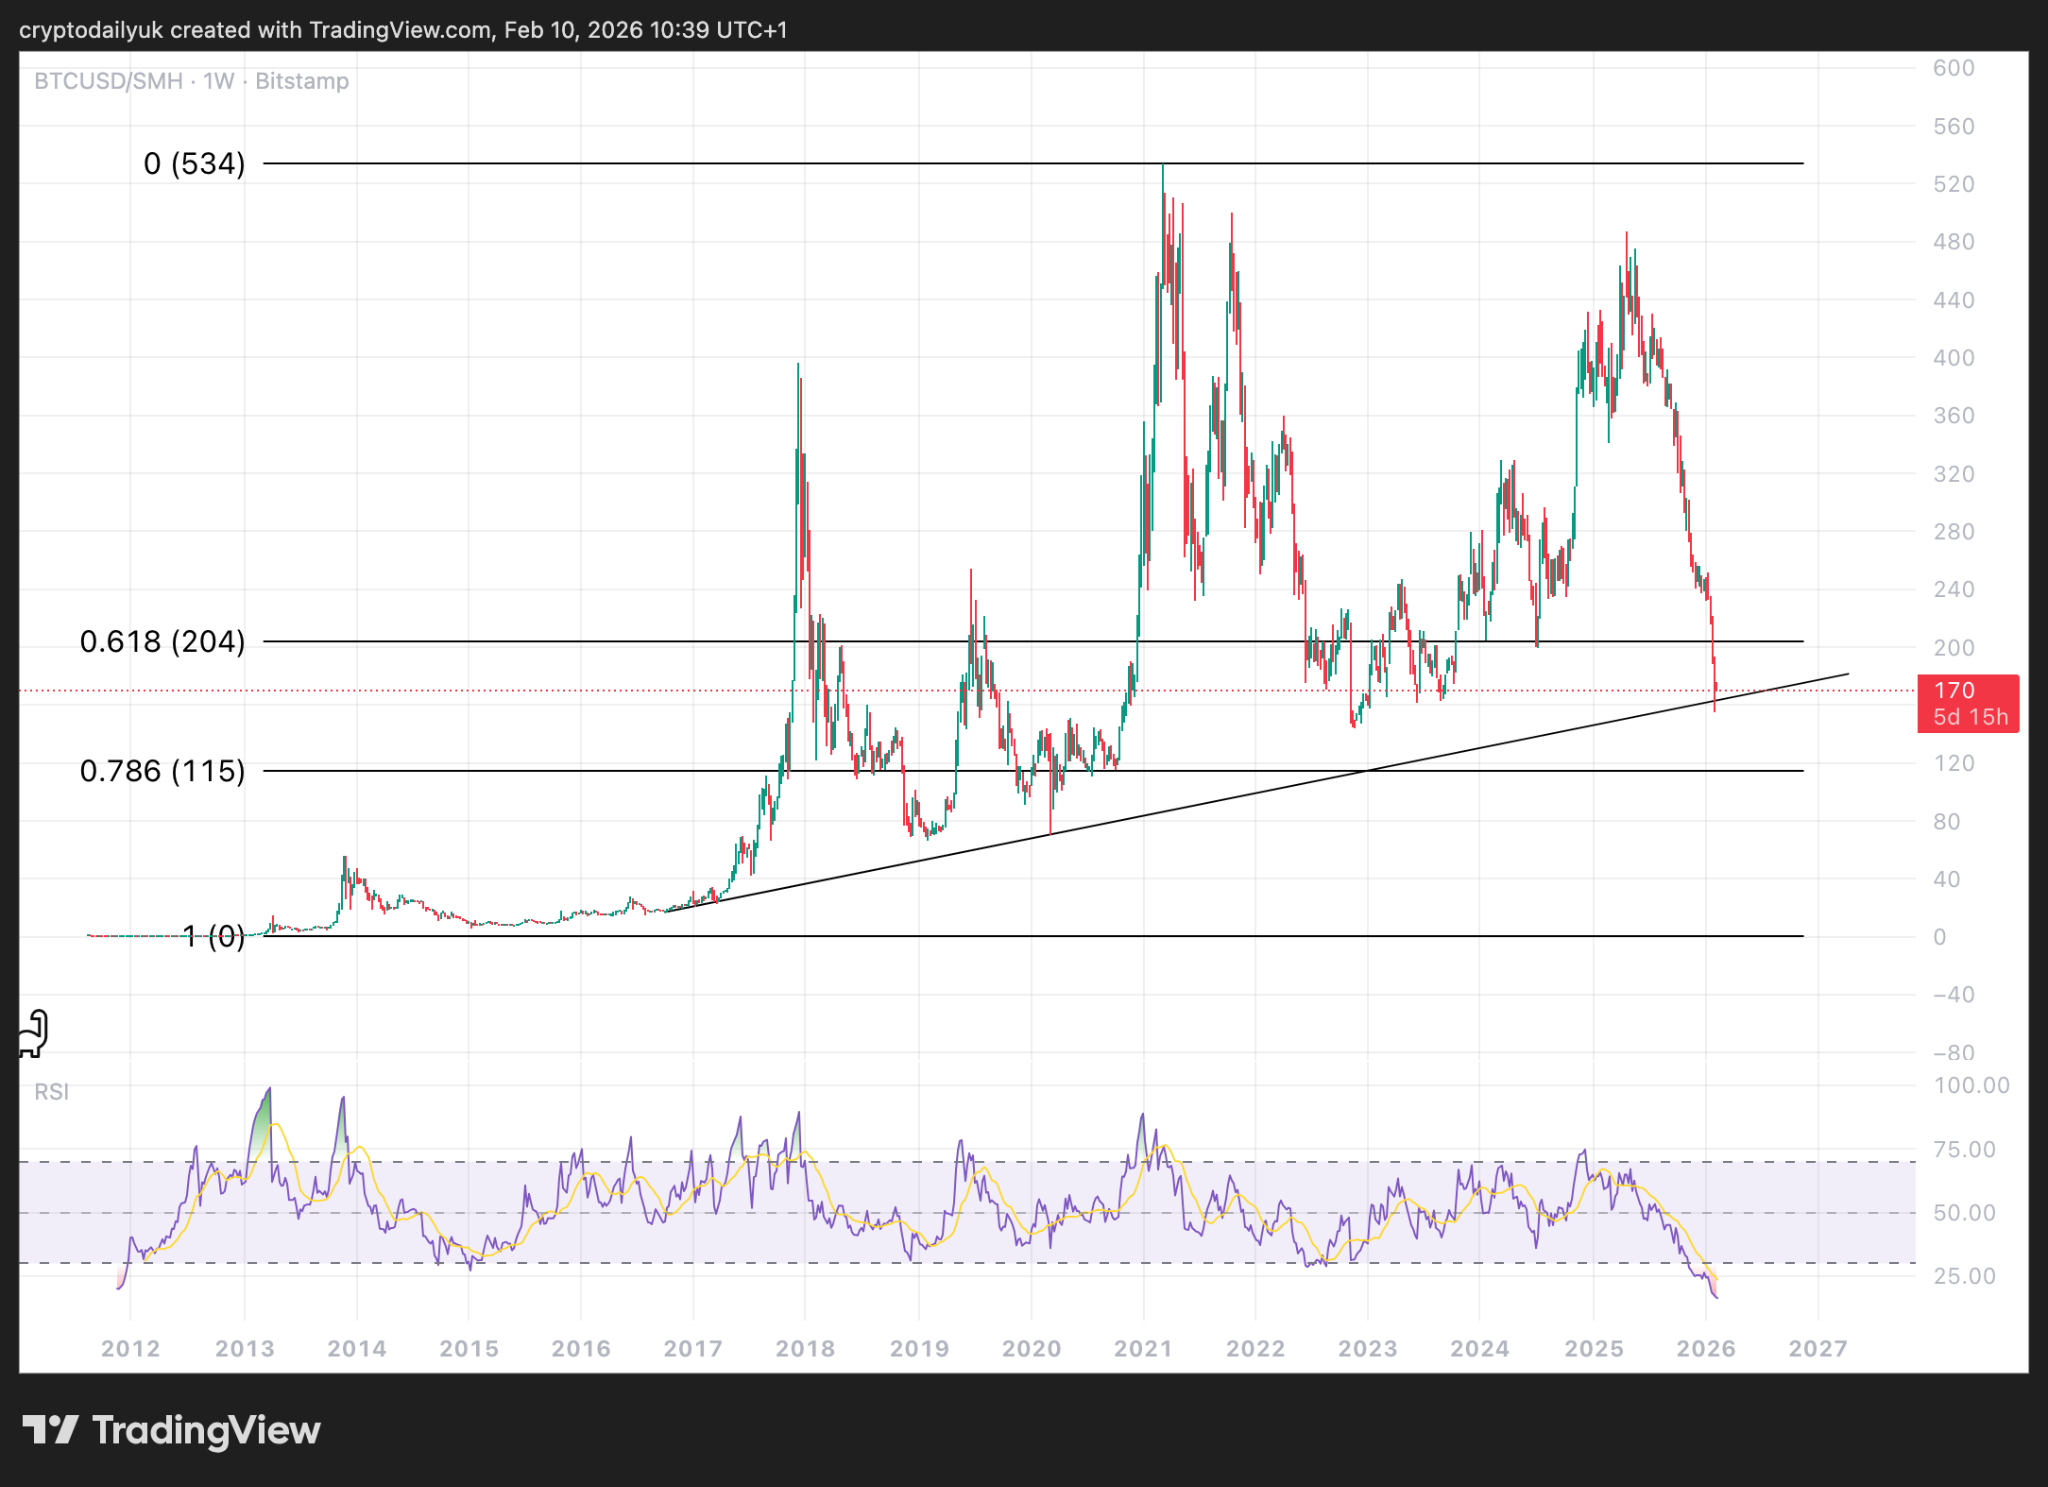Select the 50.00 RSI scale label
Viewport: 2048px width, 1487px height.
coord(1965,1213)
